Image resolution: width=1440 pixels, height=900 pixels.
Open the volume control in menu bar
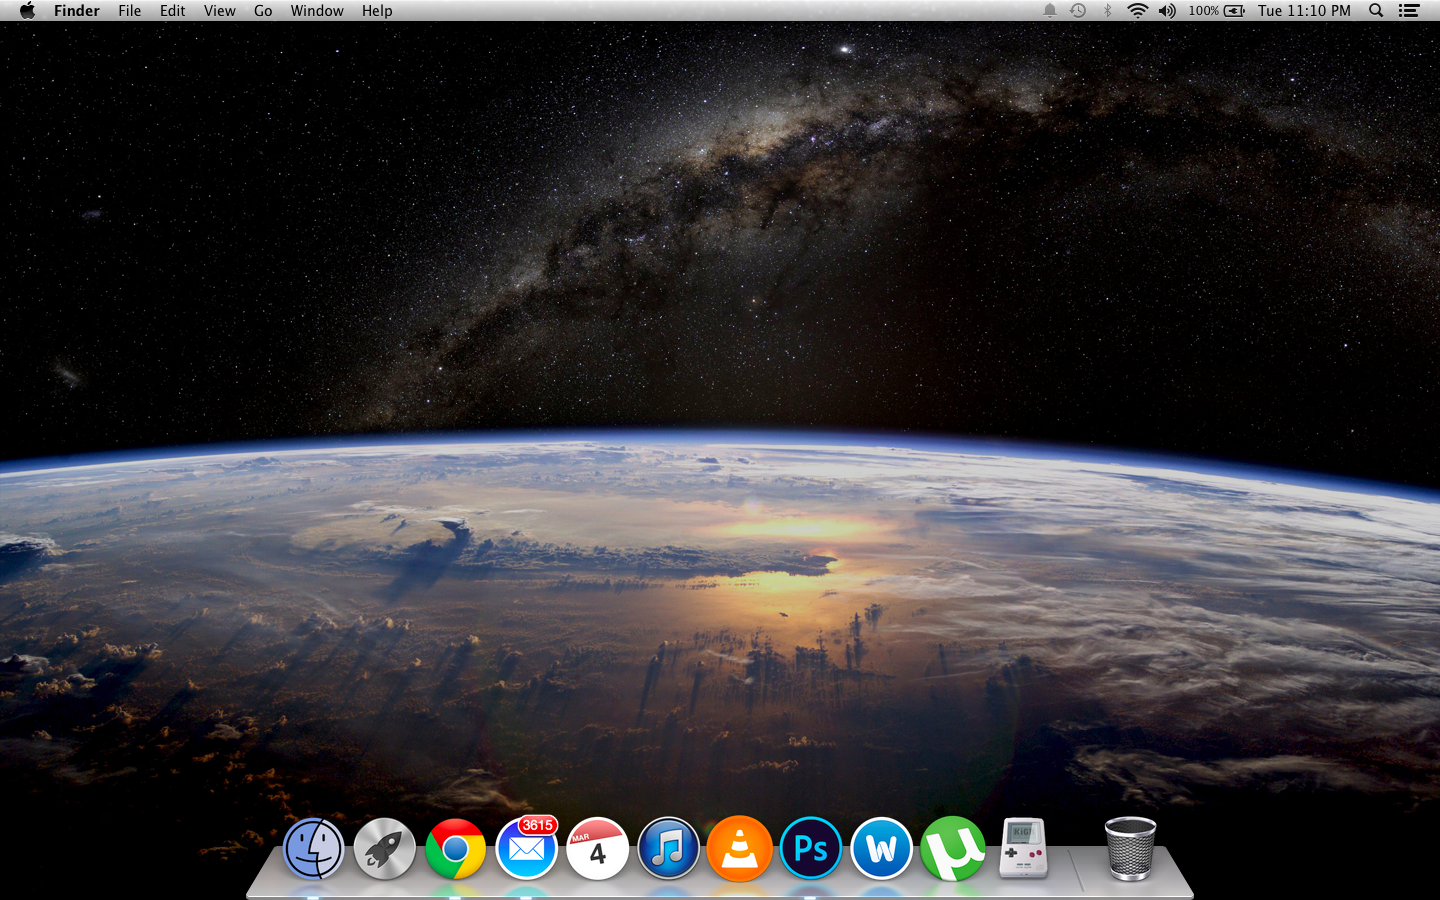1167,11
